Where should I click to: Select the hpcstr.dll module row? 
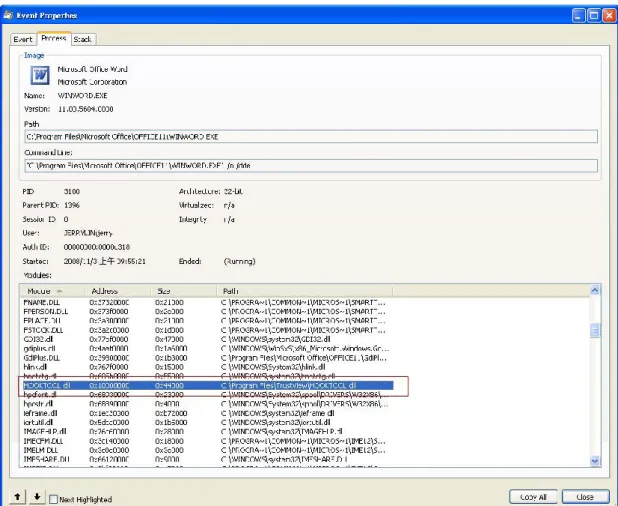pyautogui.click(x=207, y=404)
